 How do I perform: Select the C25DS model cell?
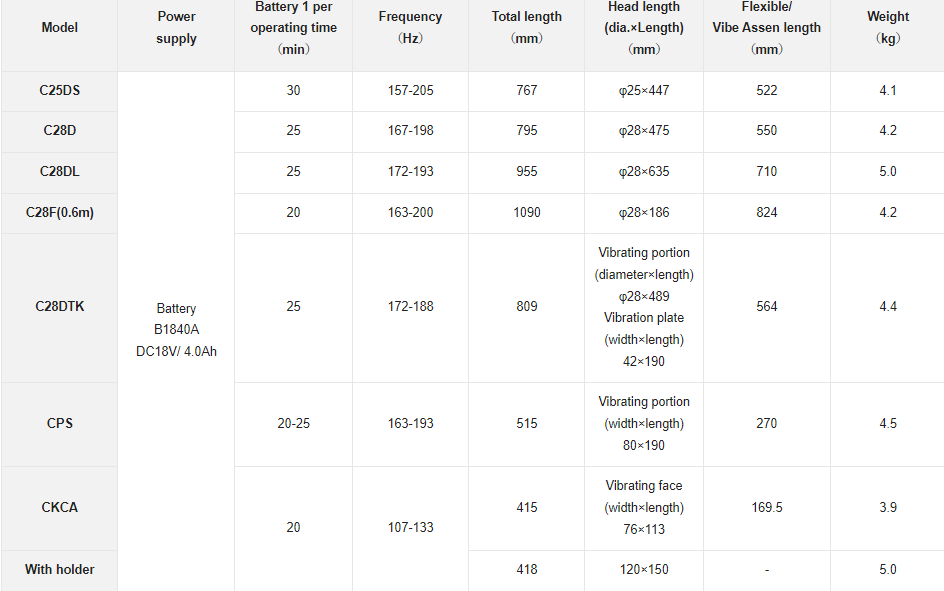point(59,91)
